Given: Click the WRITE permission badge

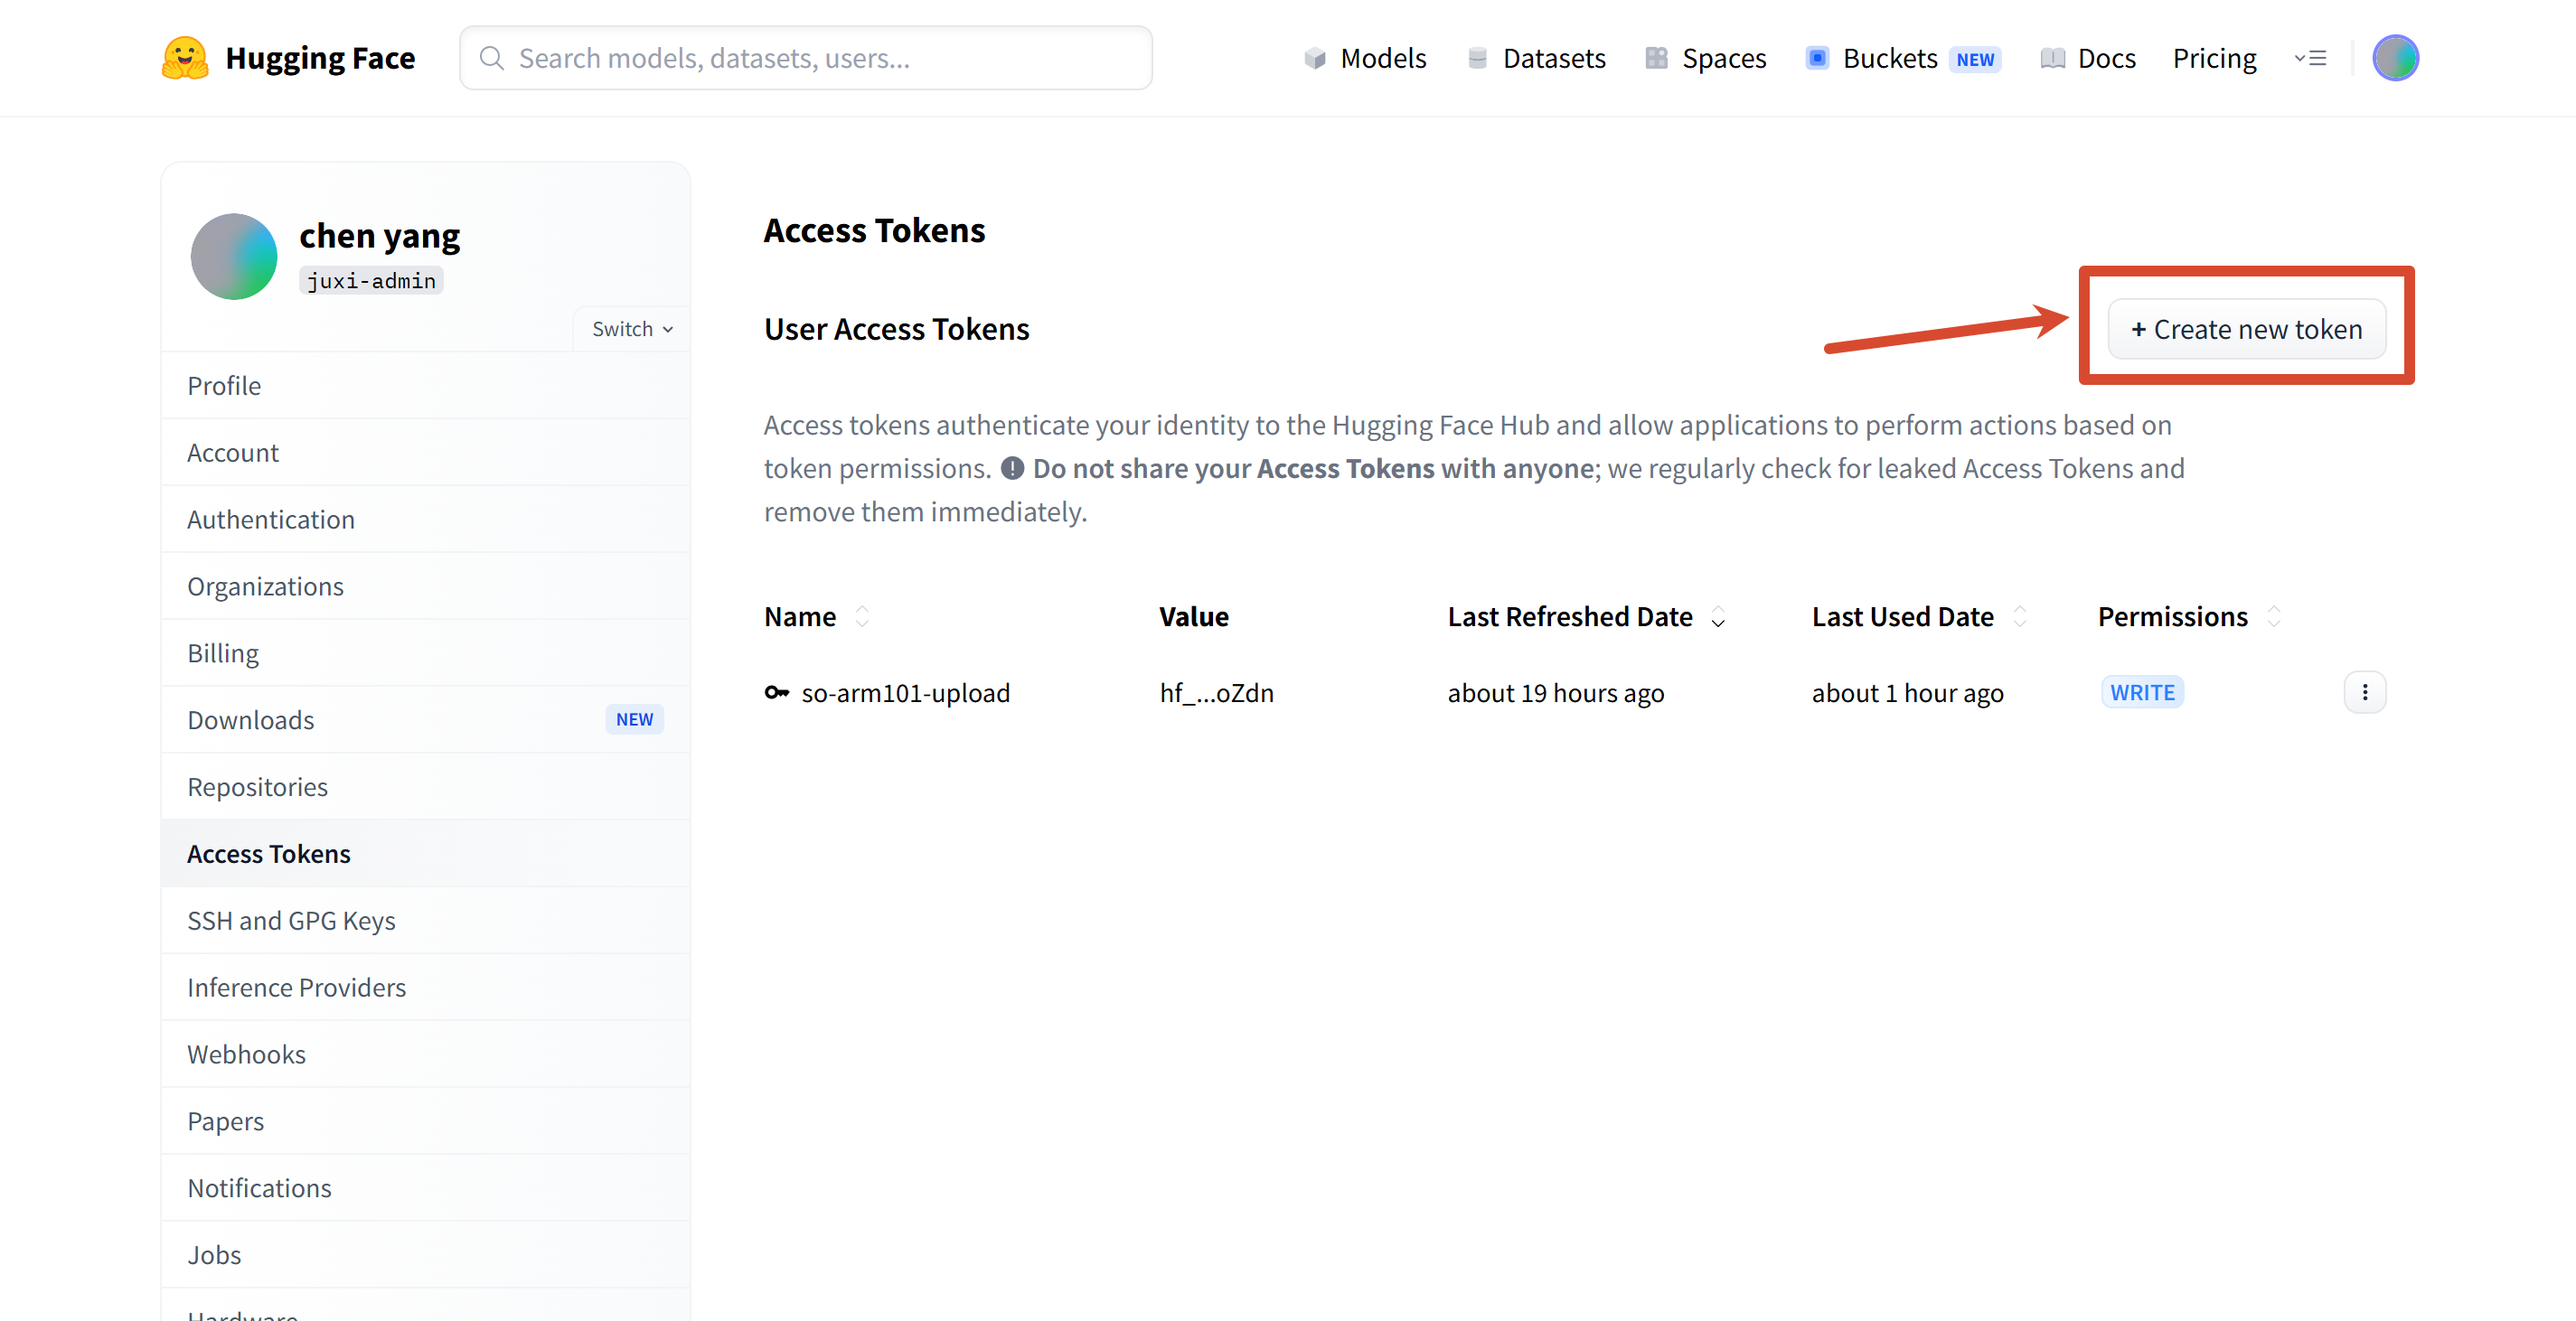Looking at the screenshot, I should tap(2142, 692).
